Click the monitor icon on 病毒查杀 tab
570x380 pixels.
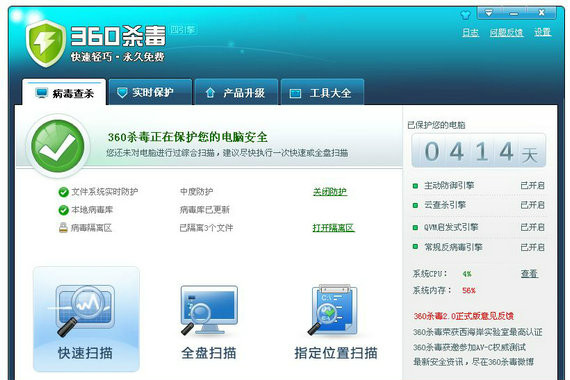point(41,93)
